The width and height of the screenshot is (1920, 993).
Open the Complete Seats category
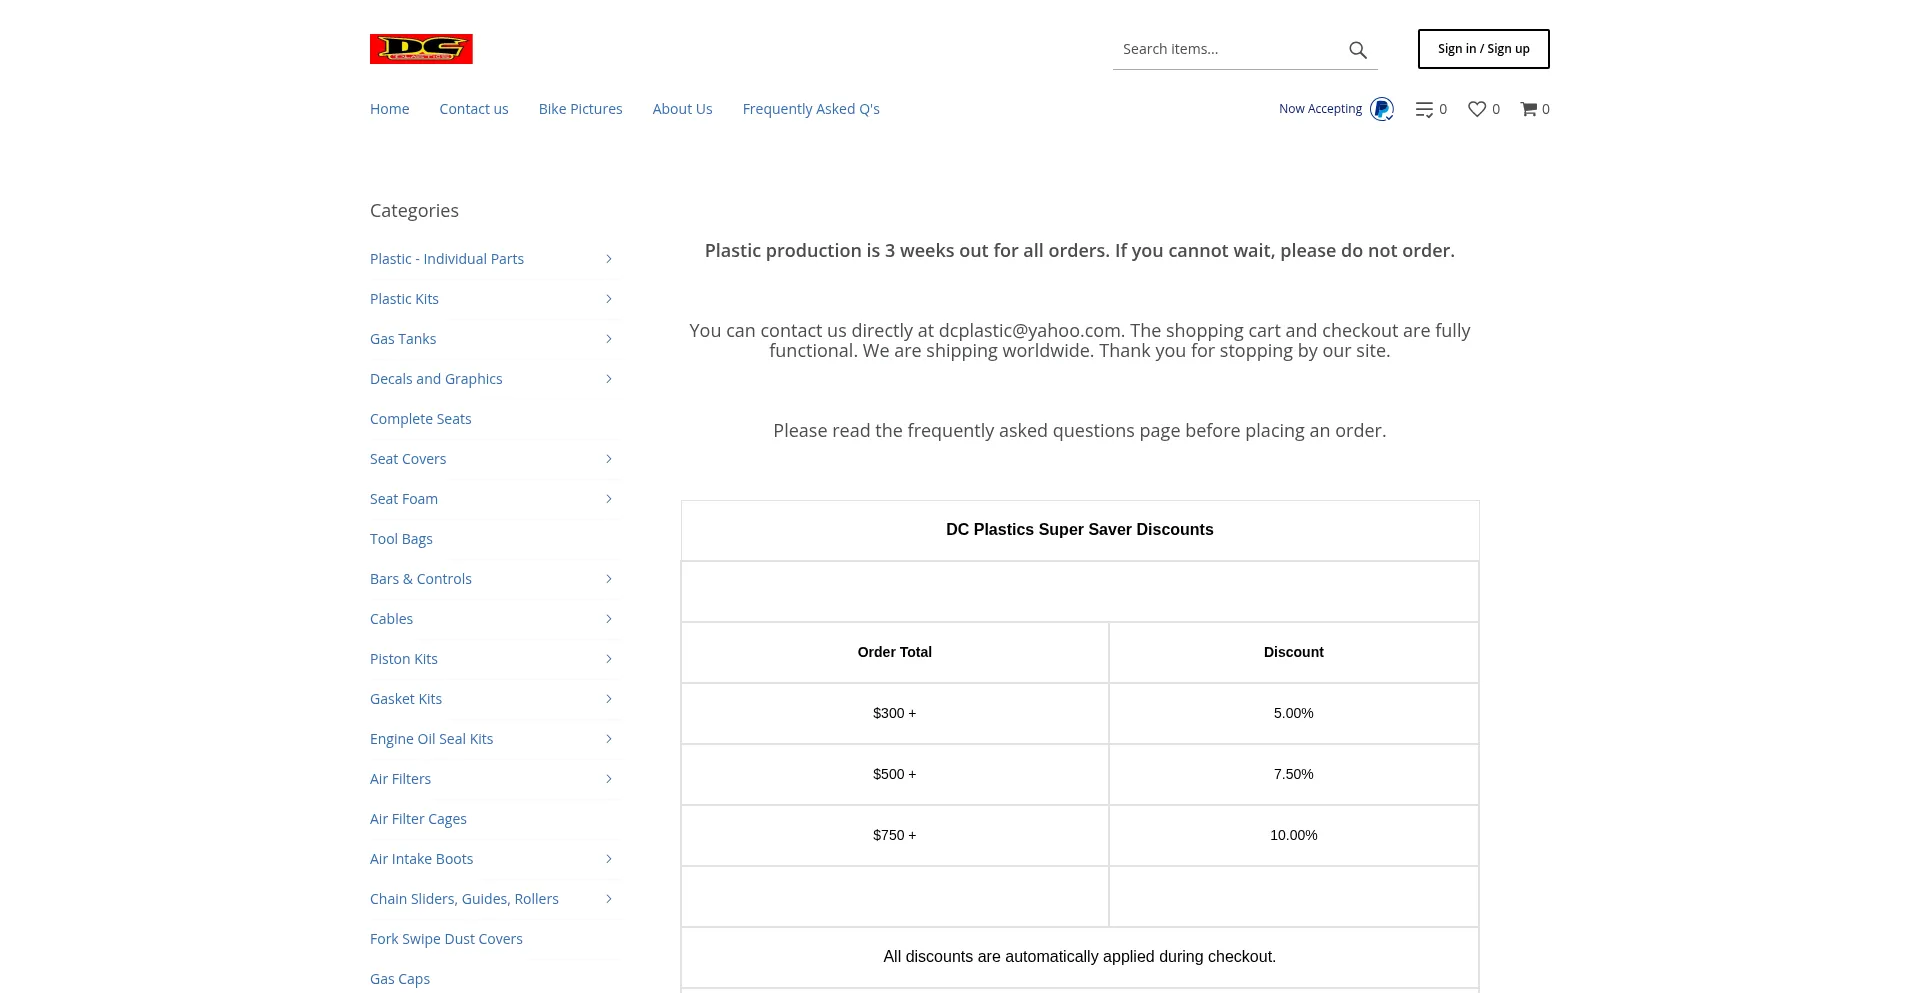(x=420, y=419)
